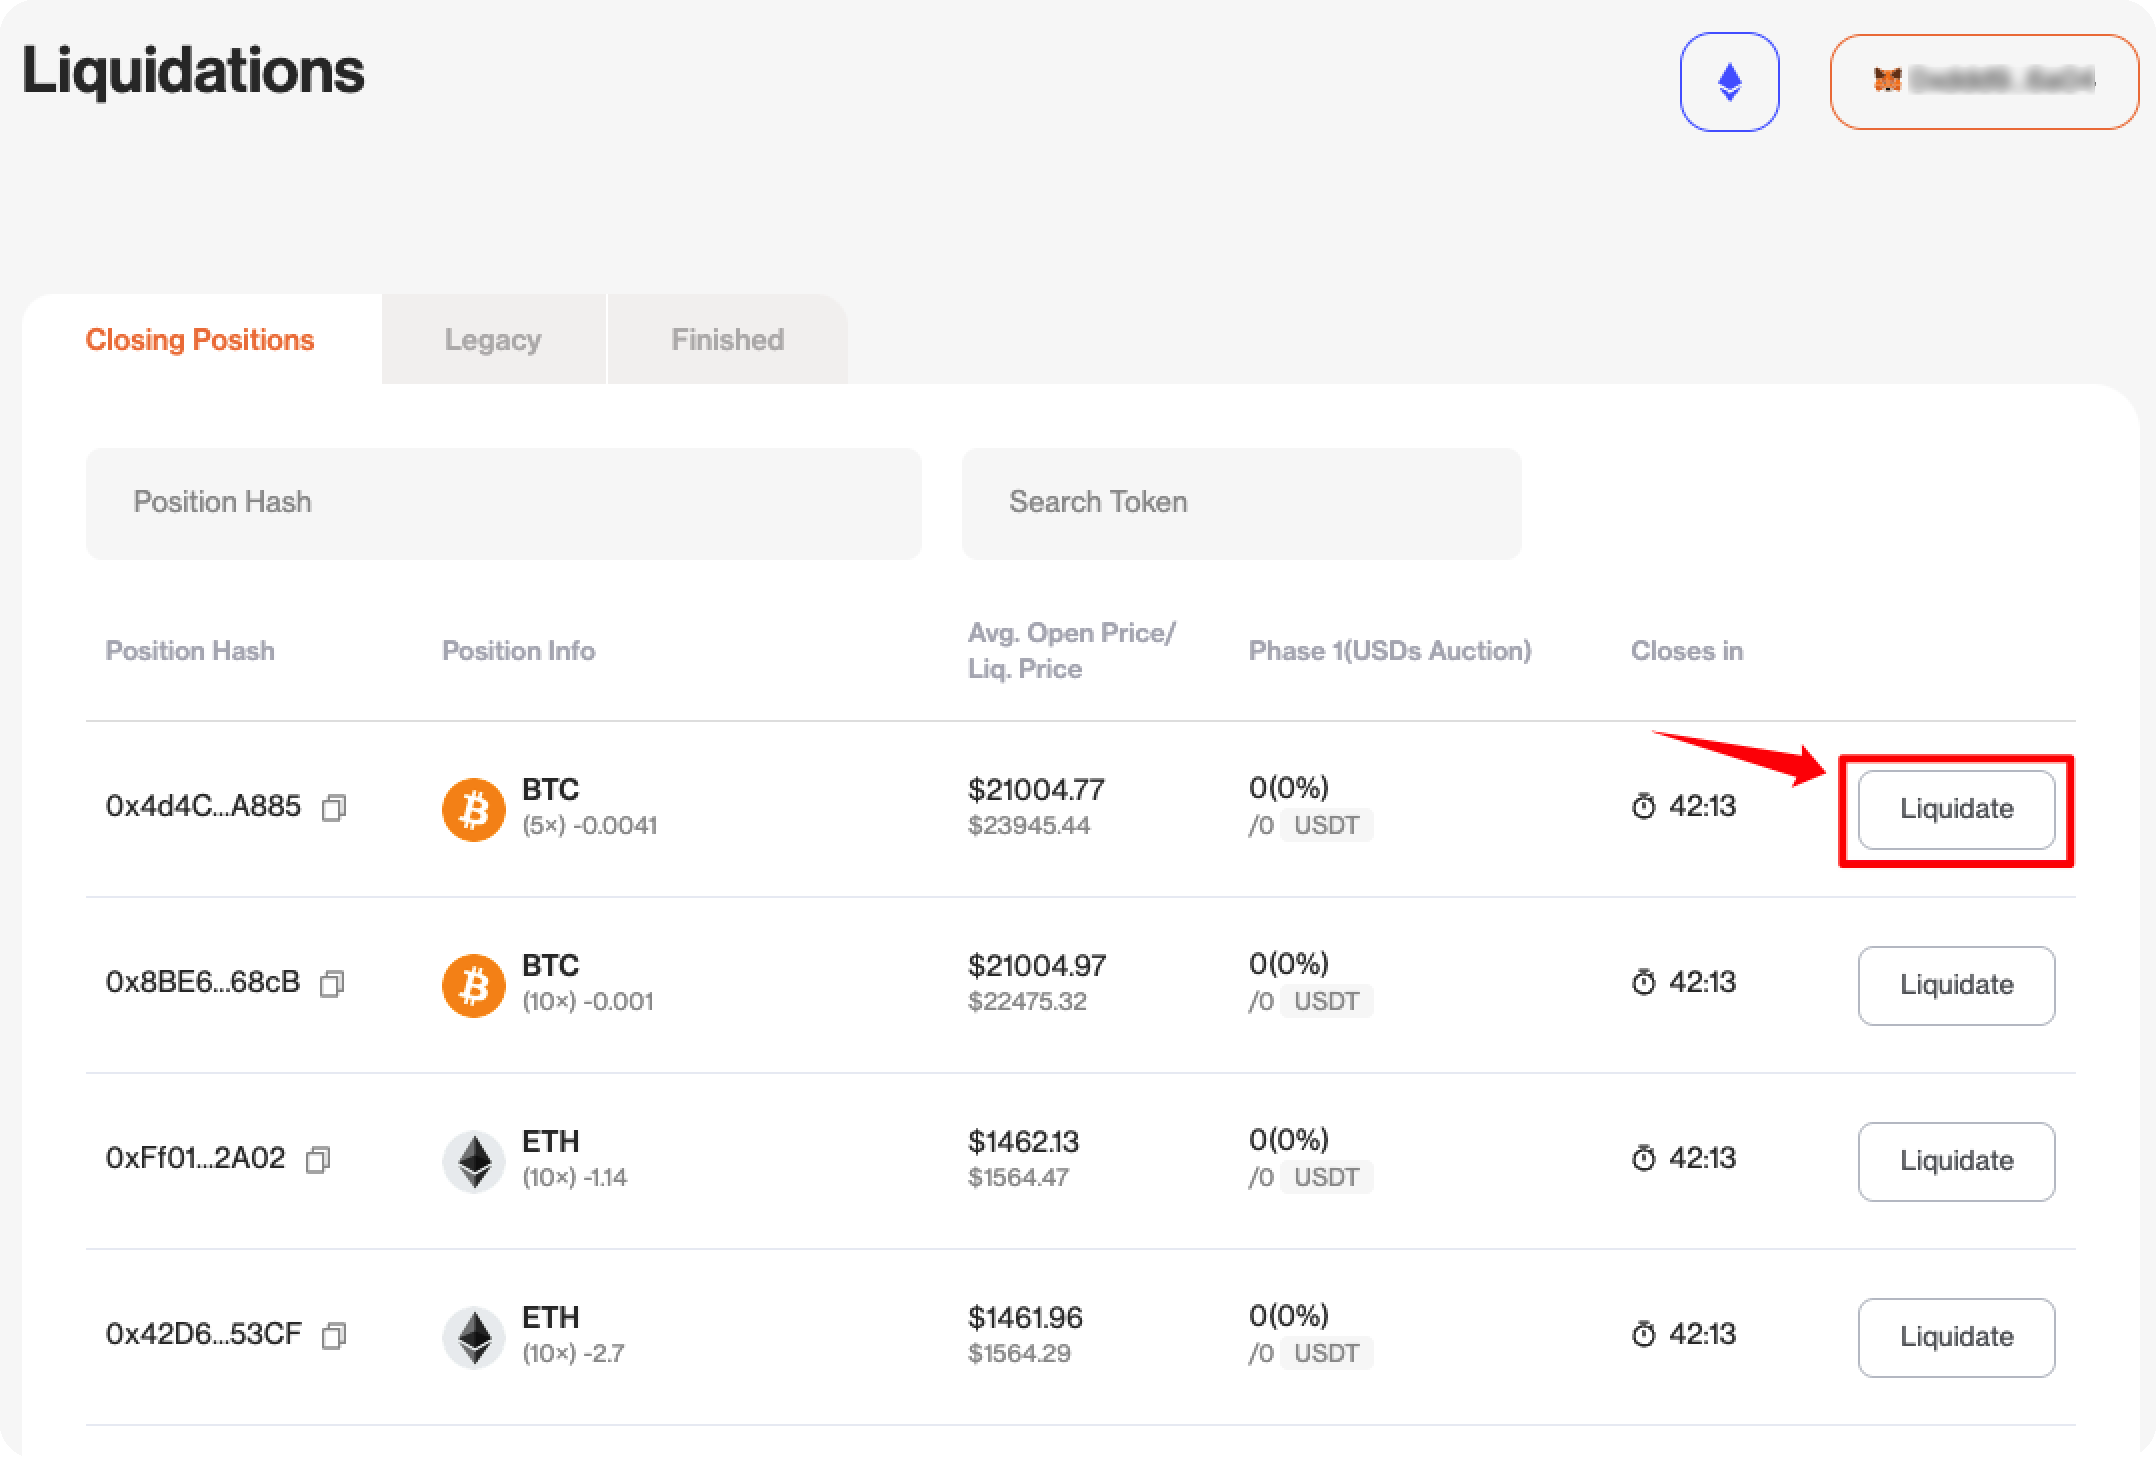This screenshot has height=1458, width=2156.
Task: Click the Bitcoin icon in second row
Action: coord(473,985)
